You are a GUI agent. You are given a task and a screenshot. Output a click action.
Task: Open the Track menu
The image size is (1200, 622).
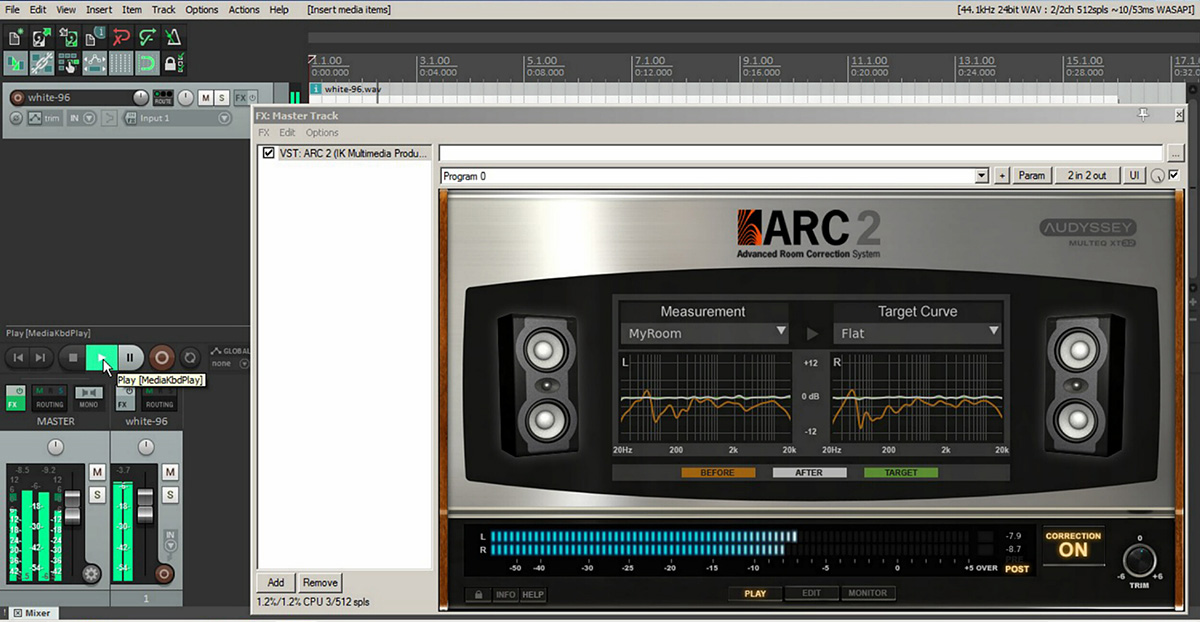tap(164, 9)
